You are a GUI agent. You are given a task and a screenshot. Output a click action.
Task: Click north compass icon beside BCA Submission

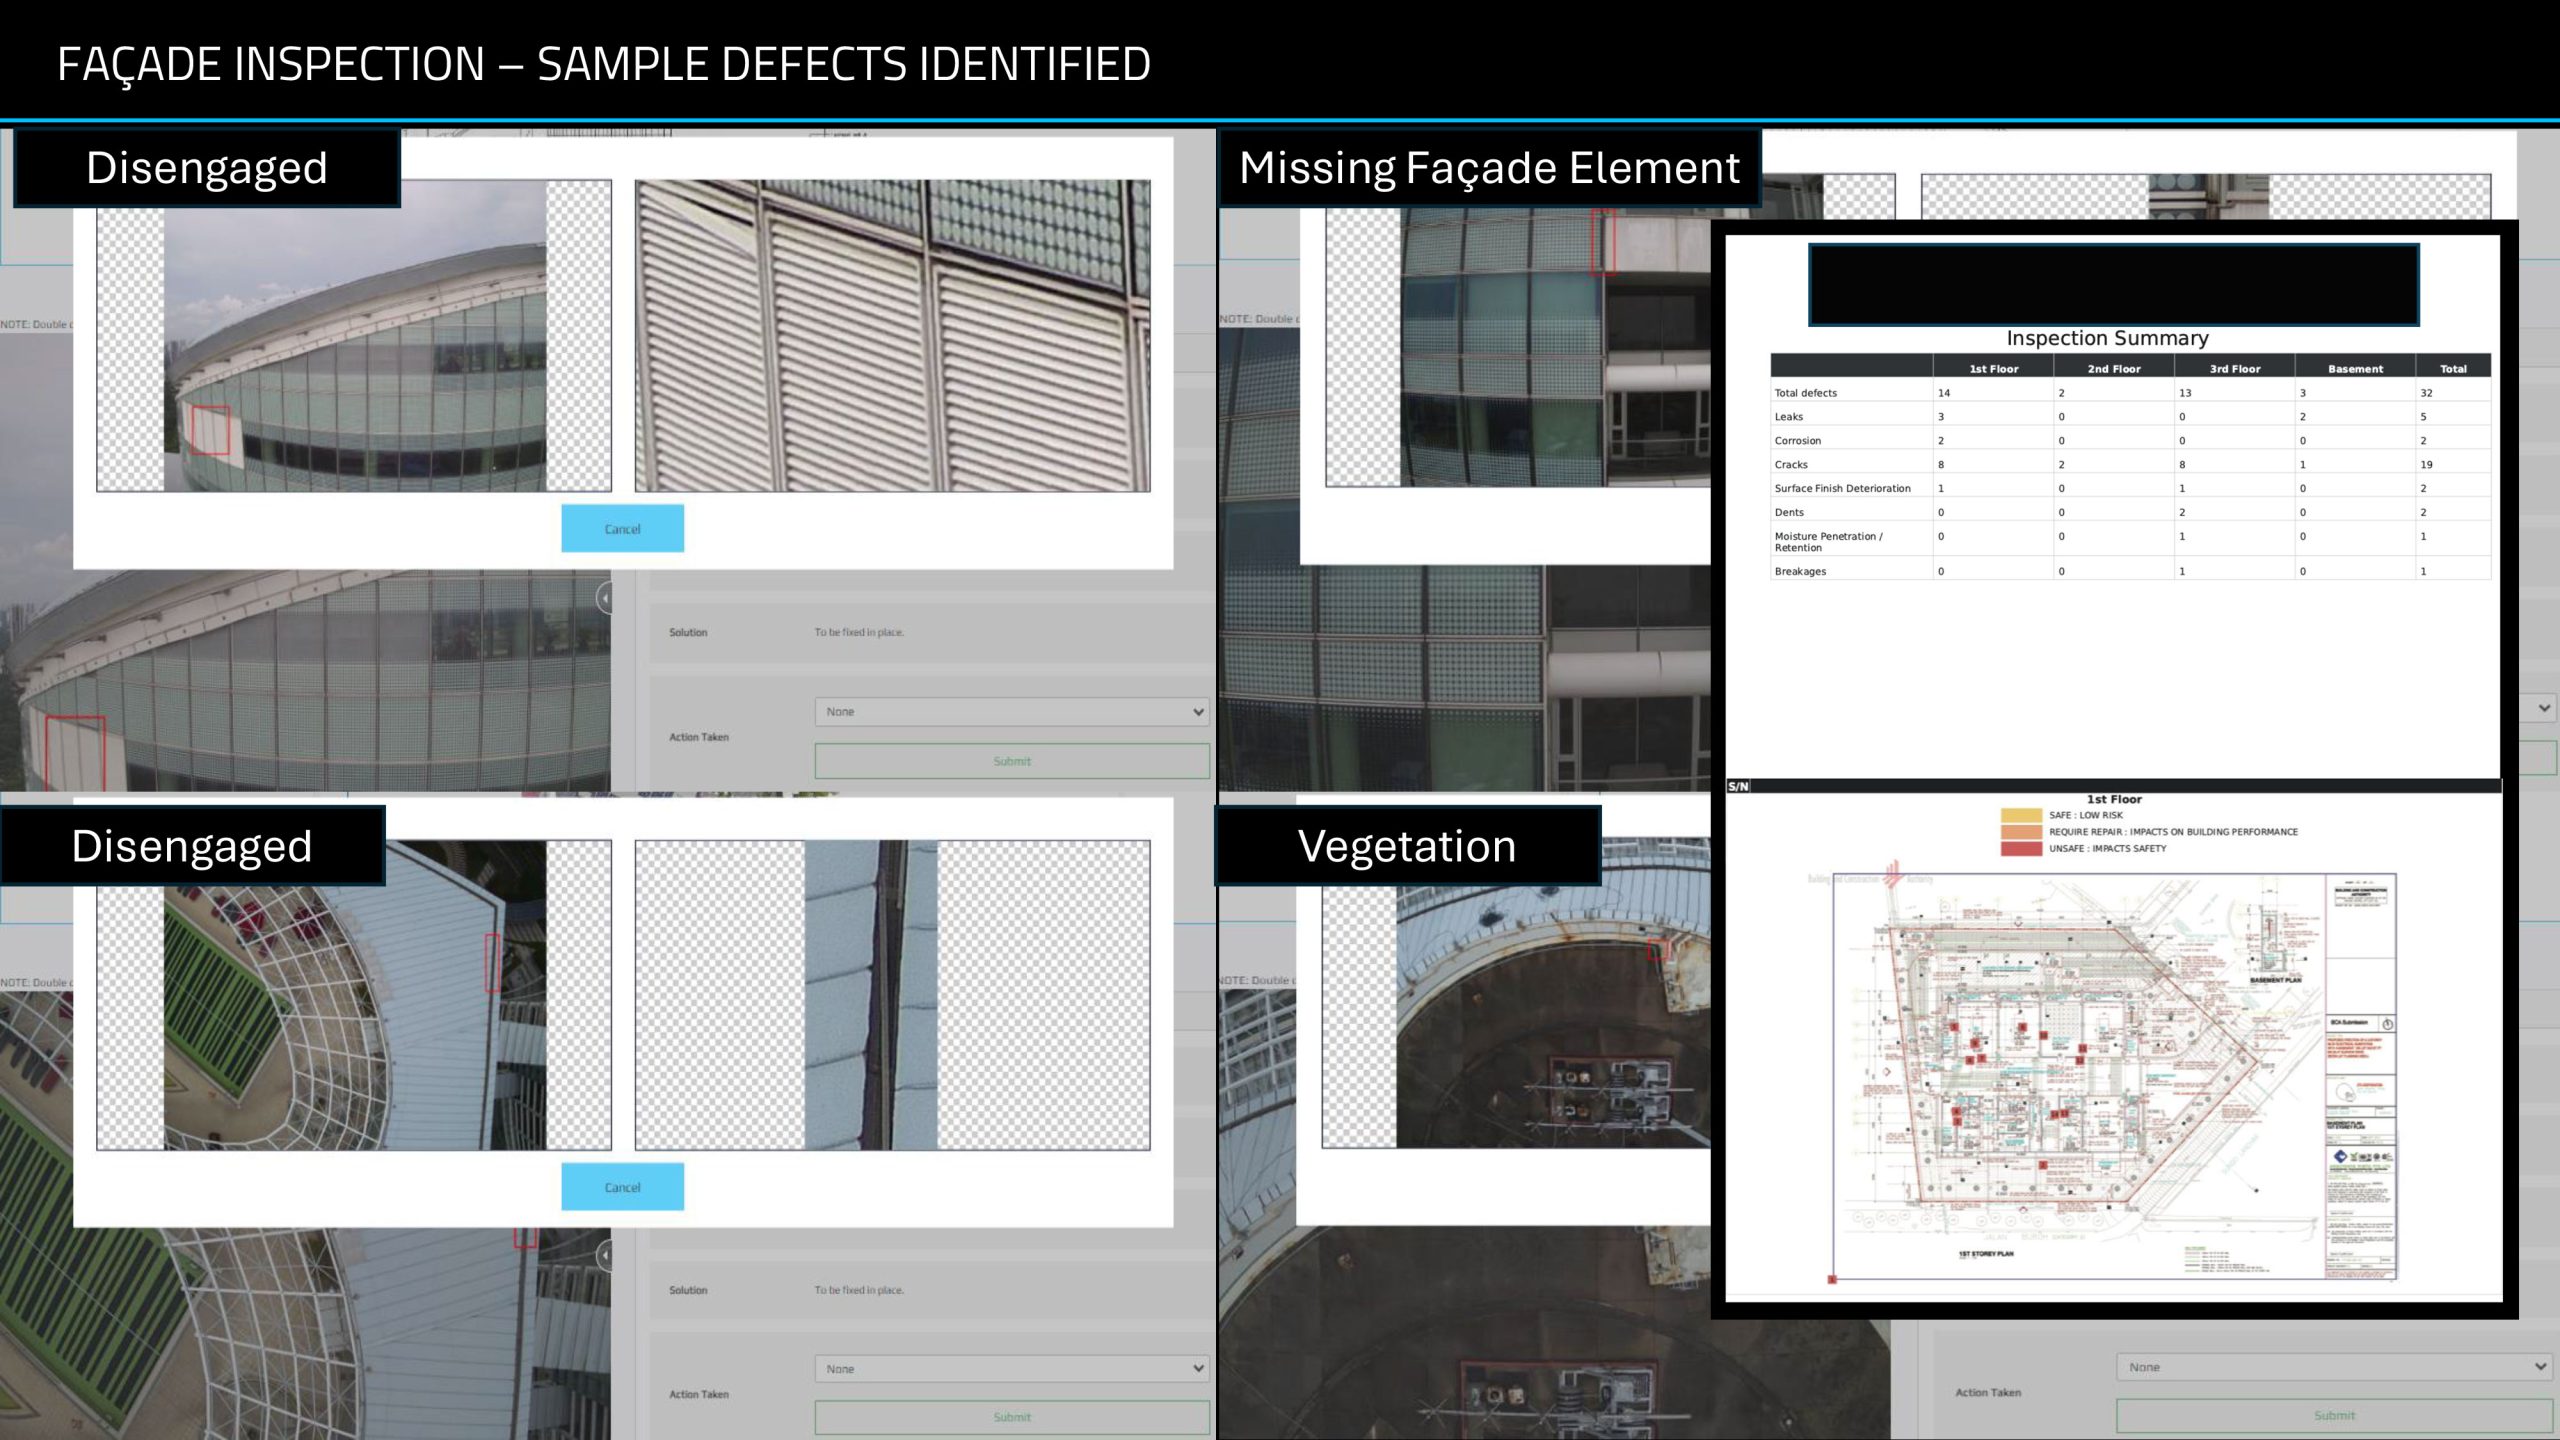coord(2387,1024)
